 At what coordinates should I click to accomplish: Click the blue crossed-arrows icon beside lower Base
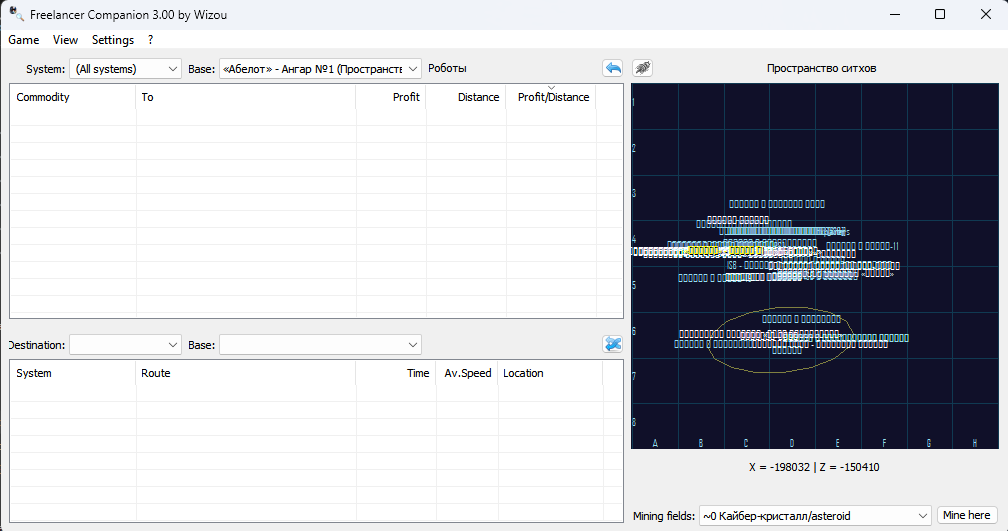[613, 344]
